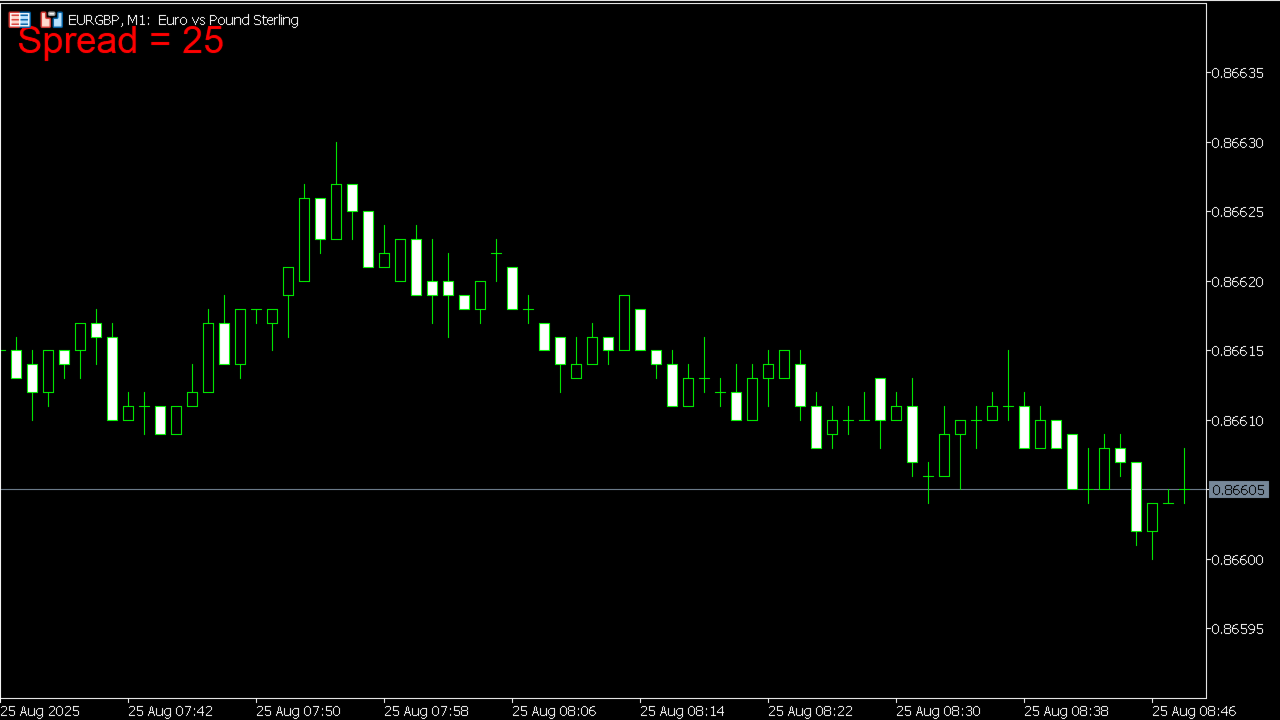The width and height of the screenshot is (1280, 720).
Task: Click the 0.86625 price scale label
Action: coord(1237,212)
